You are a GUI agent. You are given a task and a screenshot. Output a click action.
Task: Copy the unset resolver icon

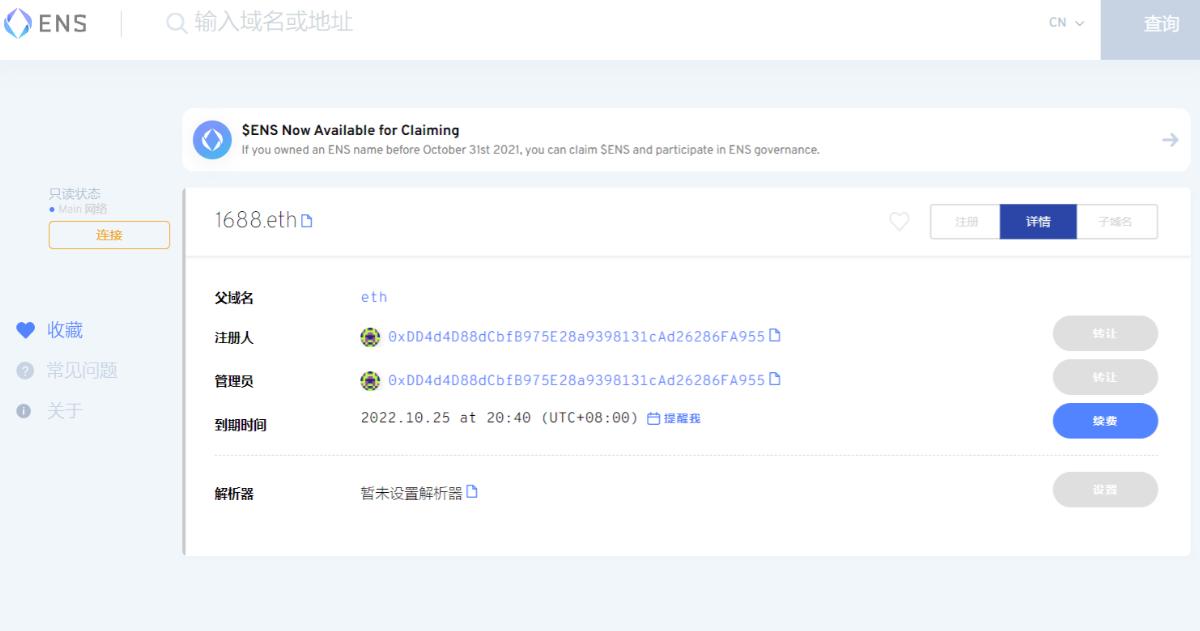pos(472,492)
